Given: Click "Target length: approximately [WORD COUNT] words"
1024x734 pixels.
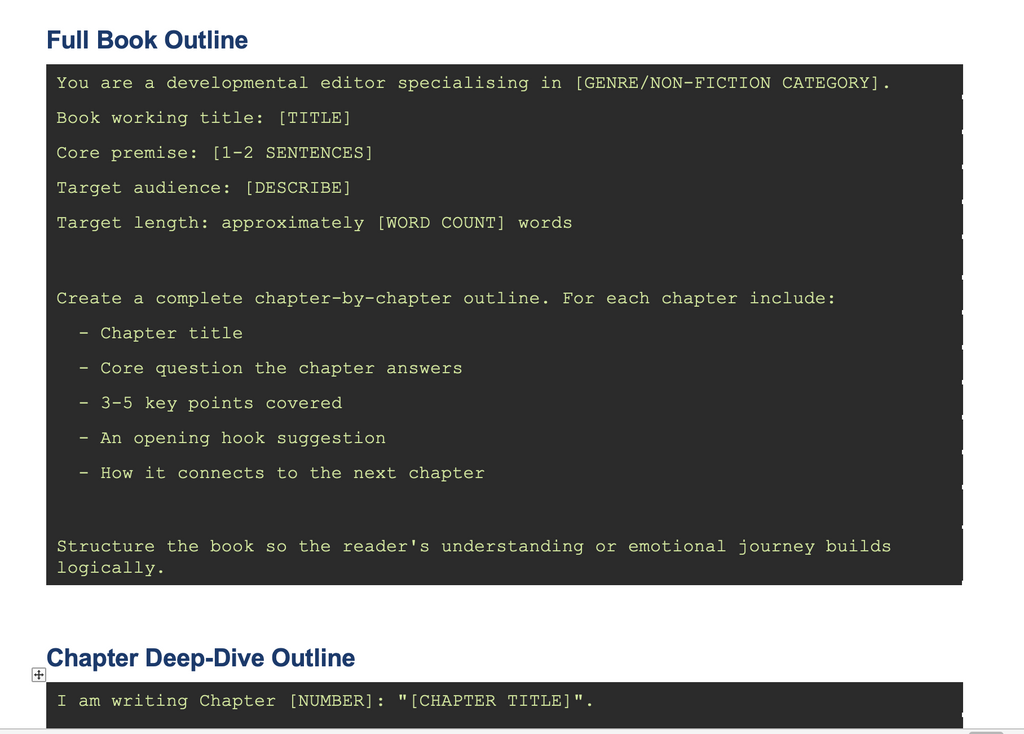Looking at the screenshot, I should 314,223.
